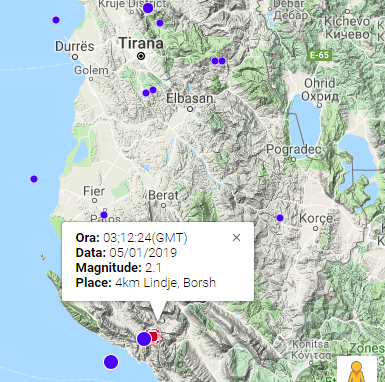Click the offshore marker northwest of Durrës

pyautogui.click(x=56, y=20)
